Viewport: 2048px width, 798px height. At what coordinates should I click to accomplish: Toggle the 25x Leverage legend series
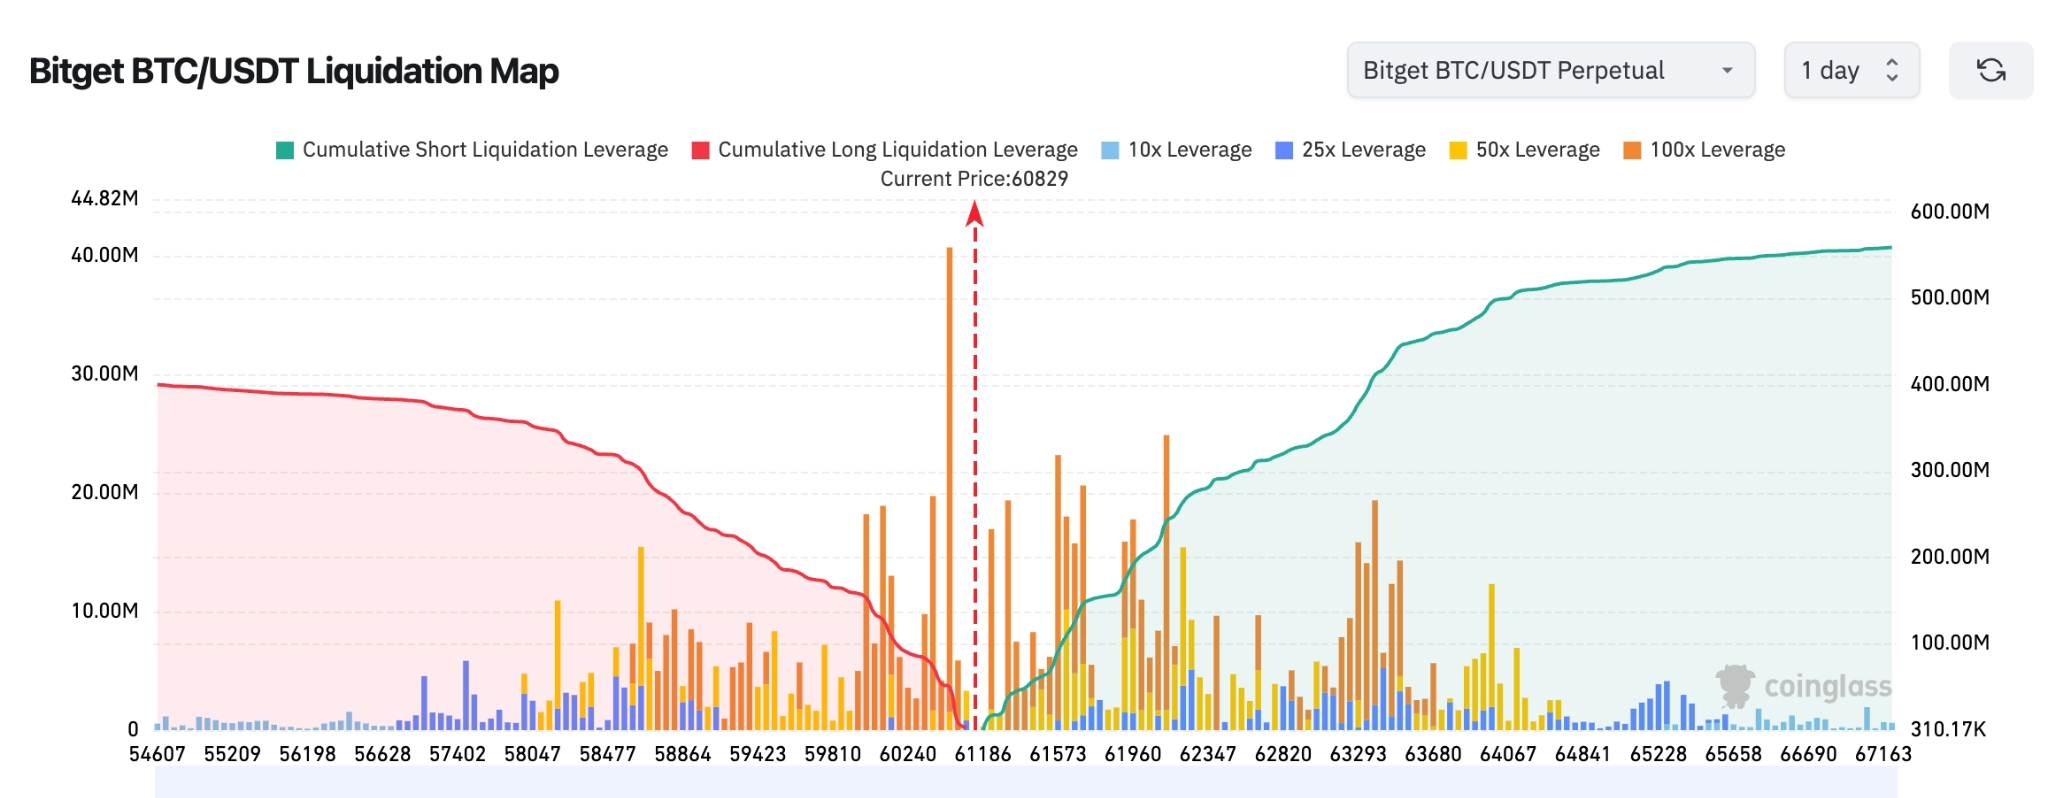(x=1351, y=150)
